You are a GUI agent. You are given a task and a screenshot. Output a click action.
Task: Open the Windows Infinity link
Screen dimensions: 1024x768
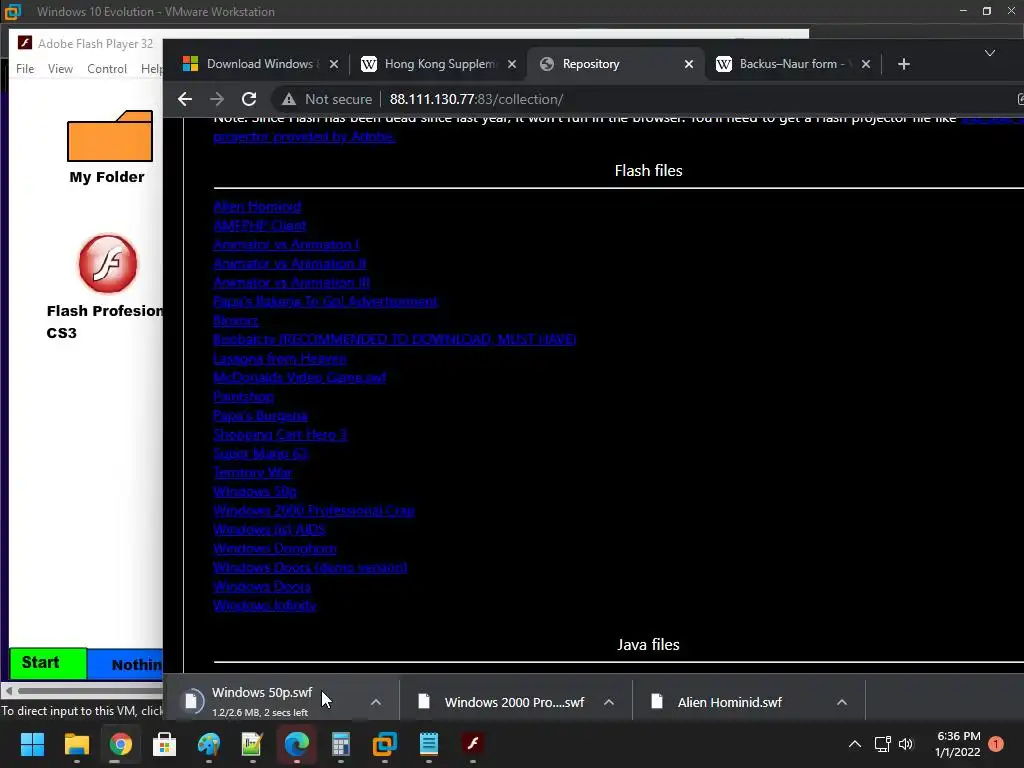[x=264, y=605]
